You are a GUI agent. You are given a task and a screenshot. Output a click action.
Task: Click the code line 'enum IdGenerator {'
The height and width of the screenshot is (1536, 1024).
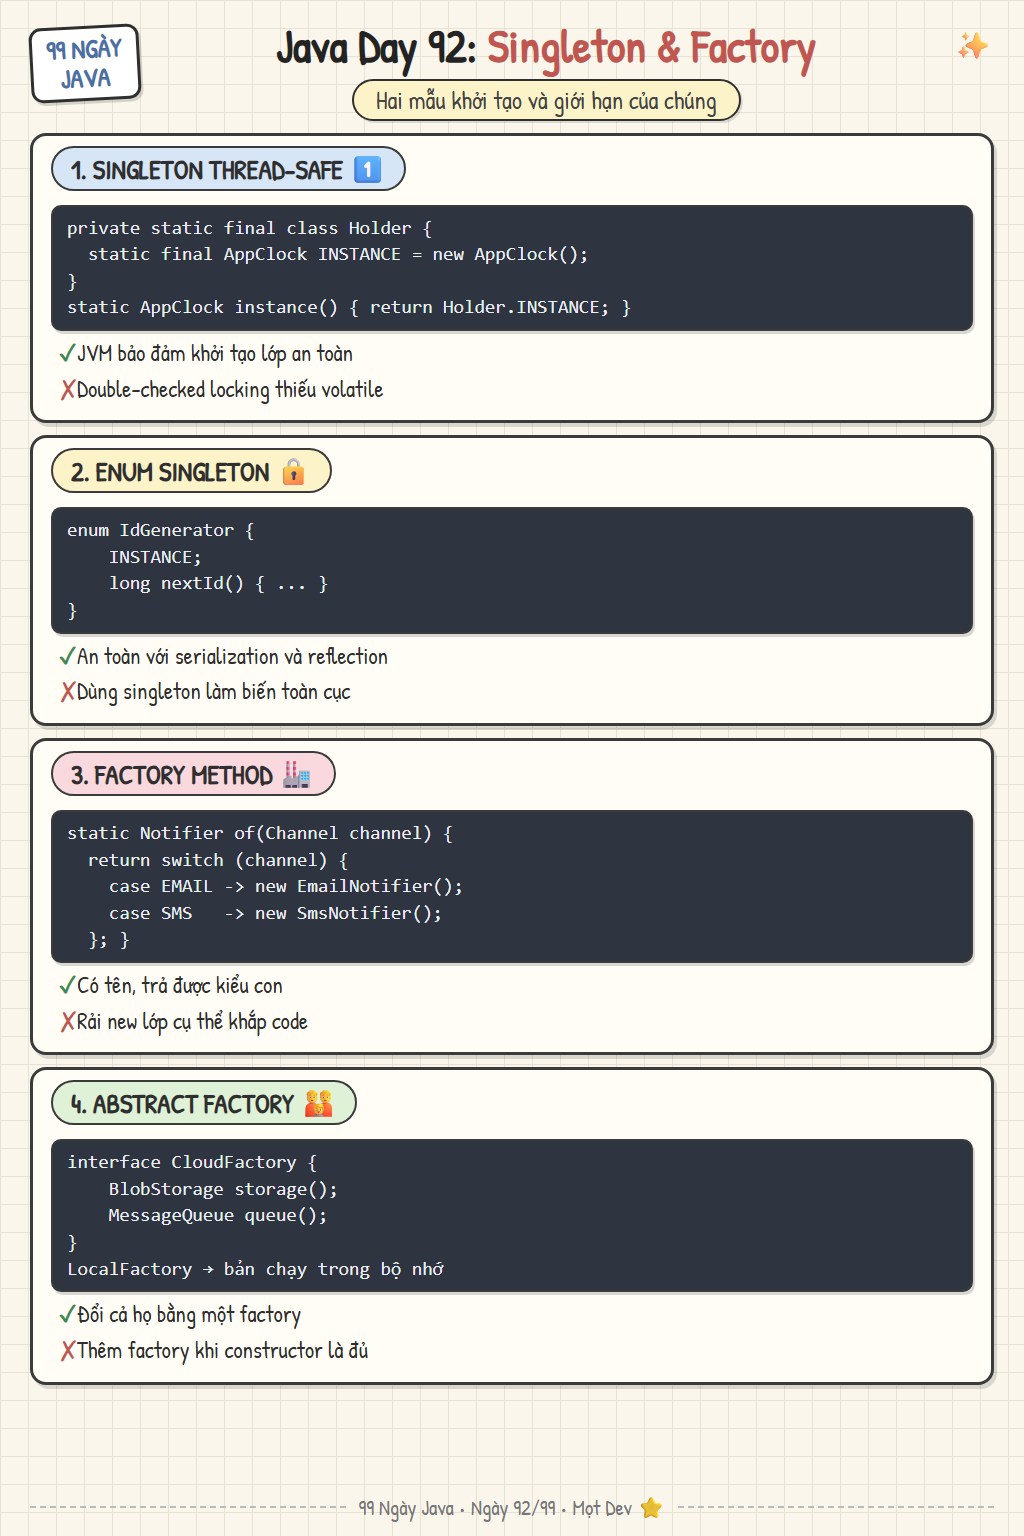(161, 530)
